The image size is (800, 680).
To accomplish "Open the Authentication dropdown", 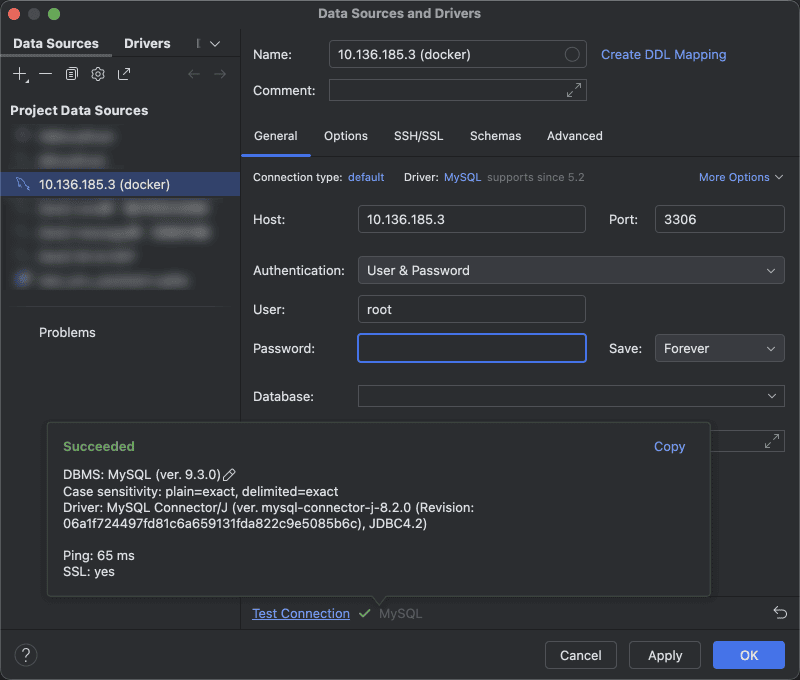I will (571, 270).
